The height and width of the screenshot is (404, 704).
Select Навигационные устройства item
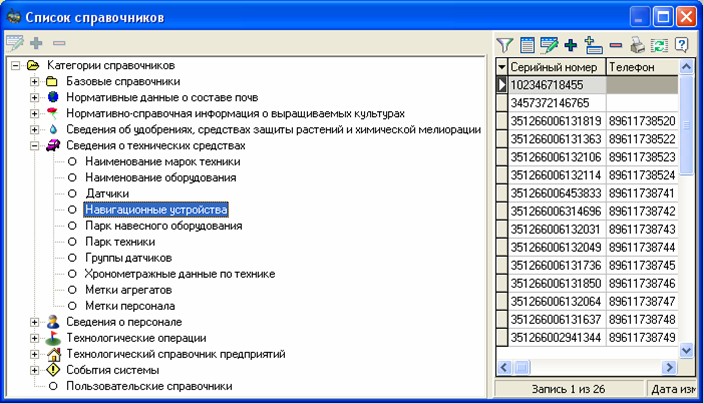click(156, 210)
